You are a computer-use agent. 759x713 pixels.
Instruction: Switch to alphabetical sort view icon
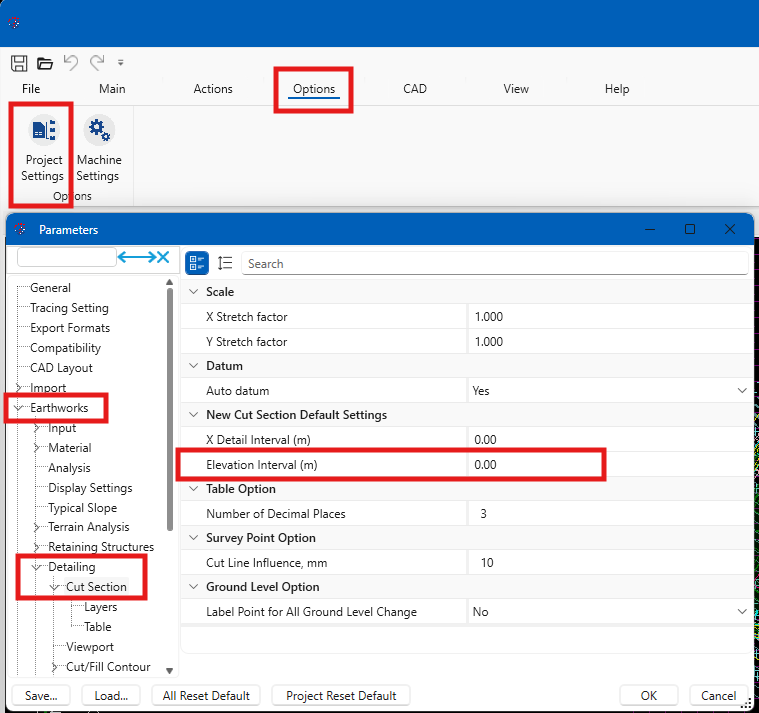[x=225, y=263]
